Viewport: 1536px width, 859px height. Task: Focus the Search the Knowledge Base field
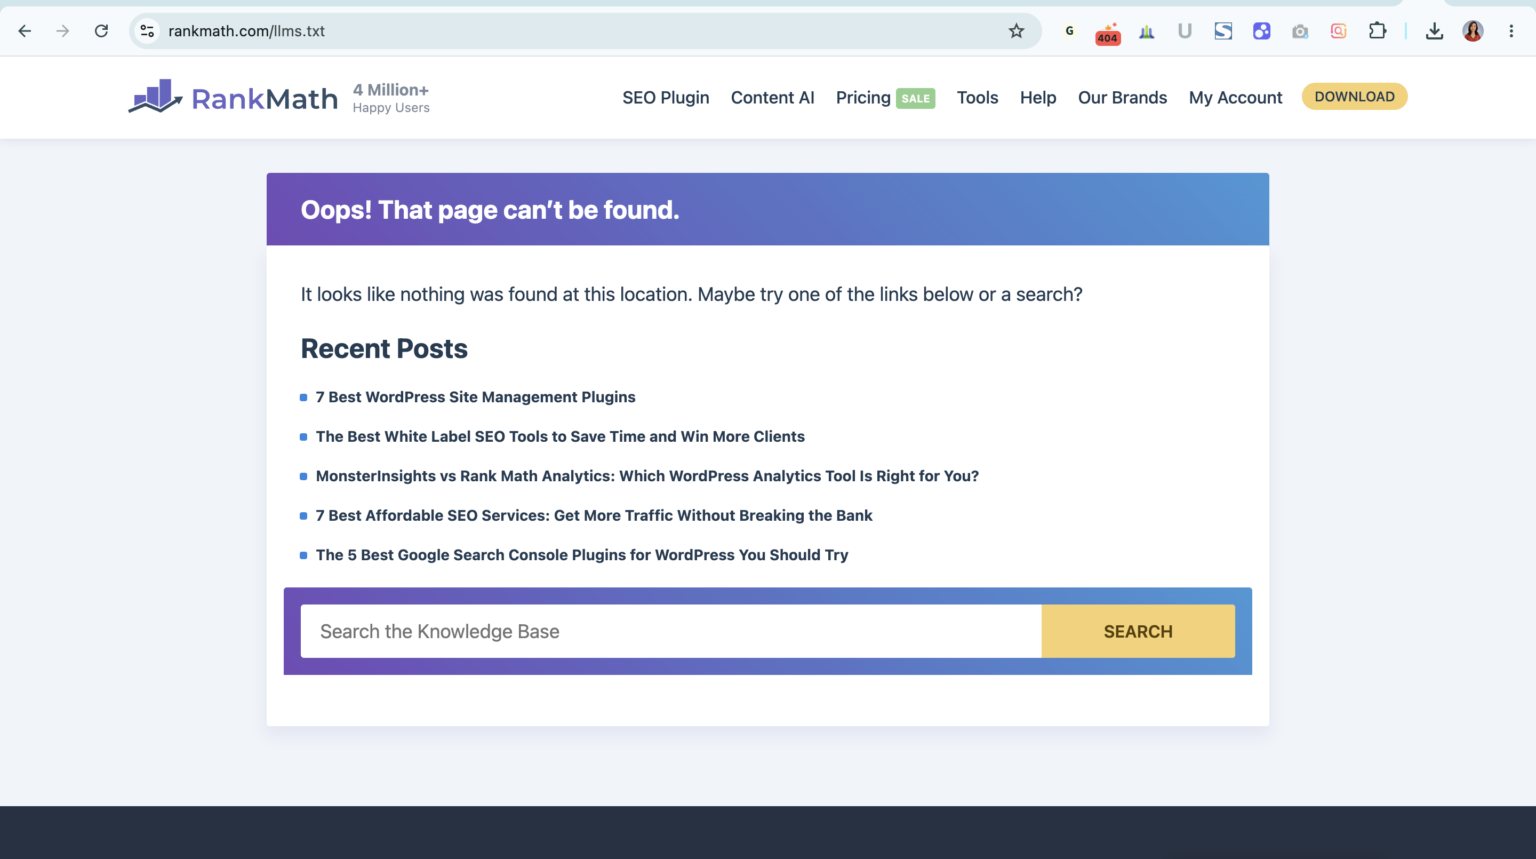pyautogui.click(x=671, y=631)
